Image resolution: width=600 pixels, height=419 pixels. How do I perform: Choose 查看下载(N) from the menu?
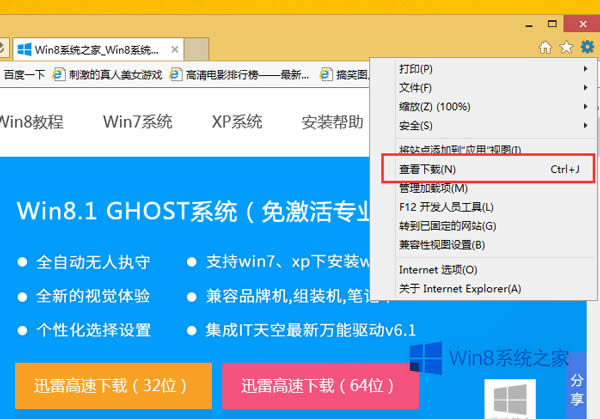click(488, 169)
